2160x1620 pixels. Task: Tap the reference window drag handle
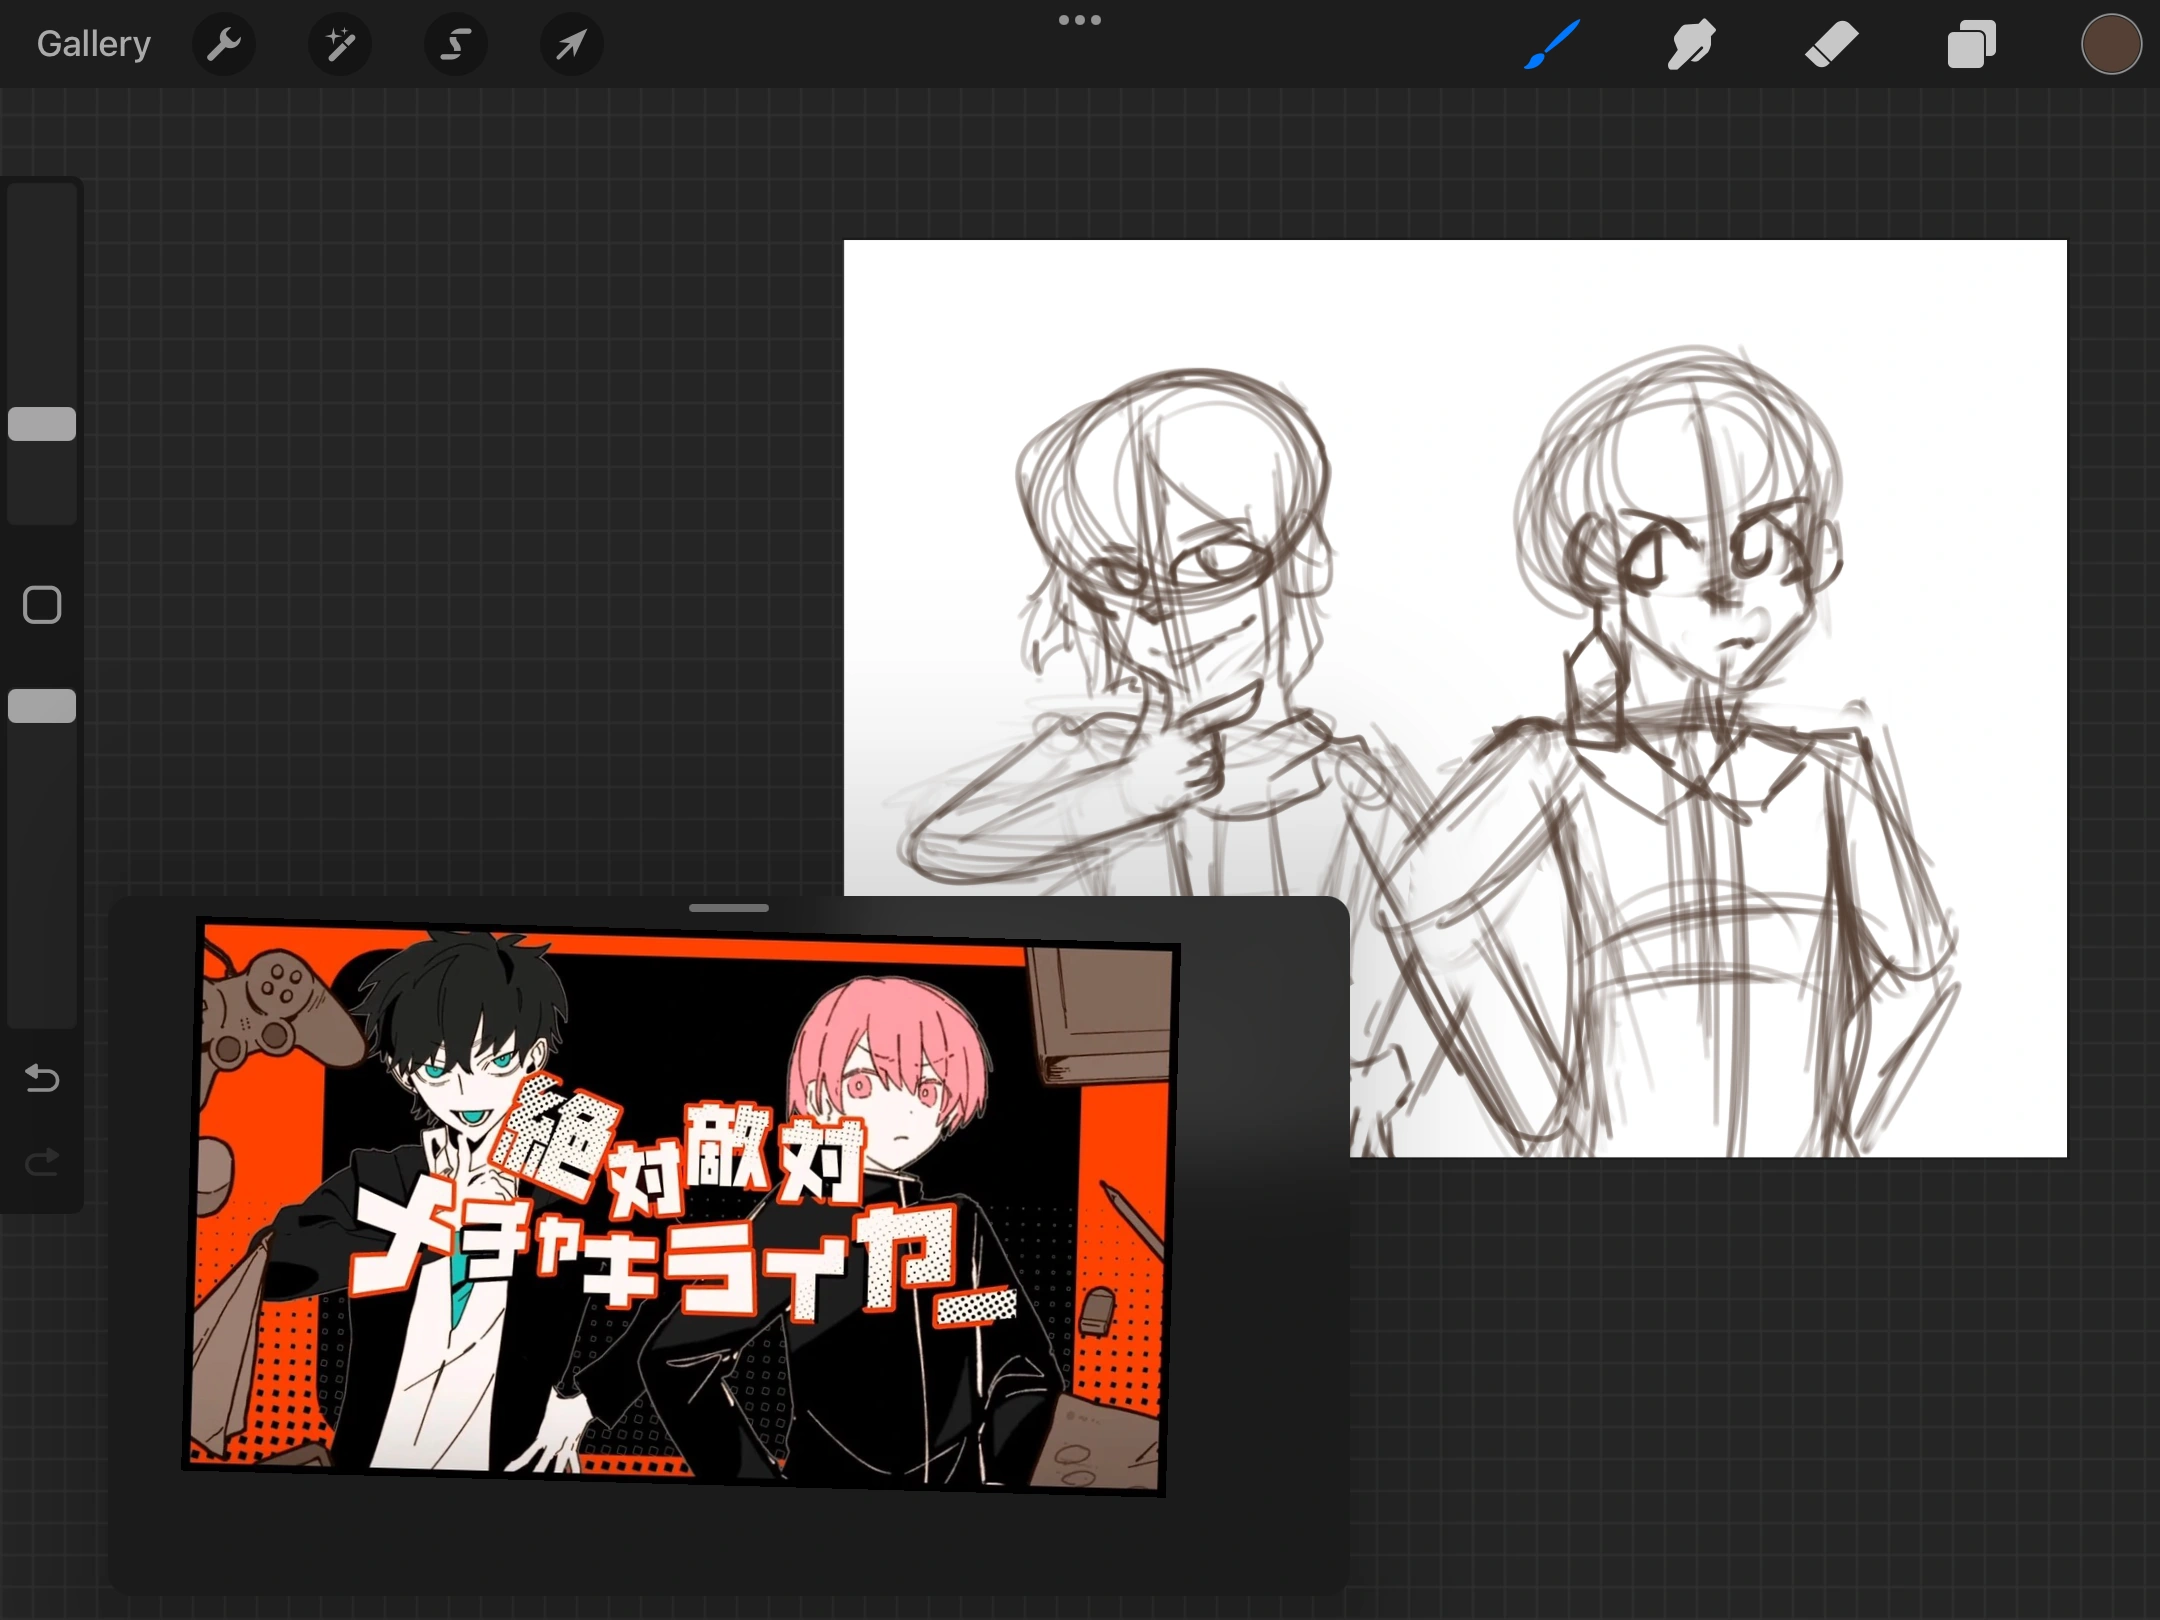(728, 907)
